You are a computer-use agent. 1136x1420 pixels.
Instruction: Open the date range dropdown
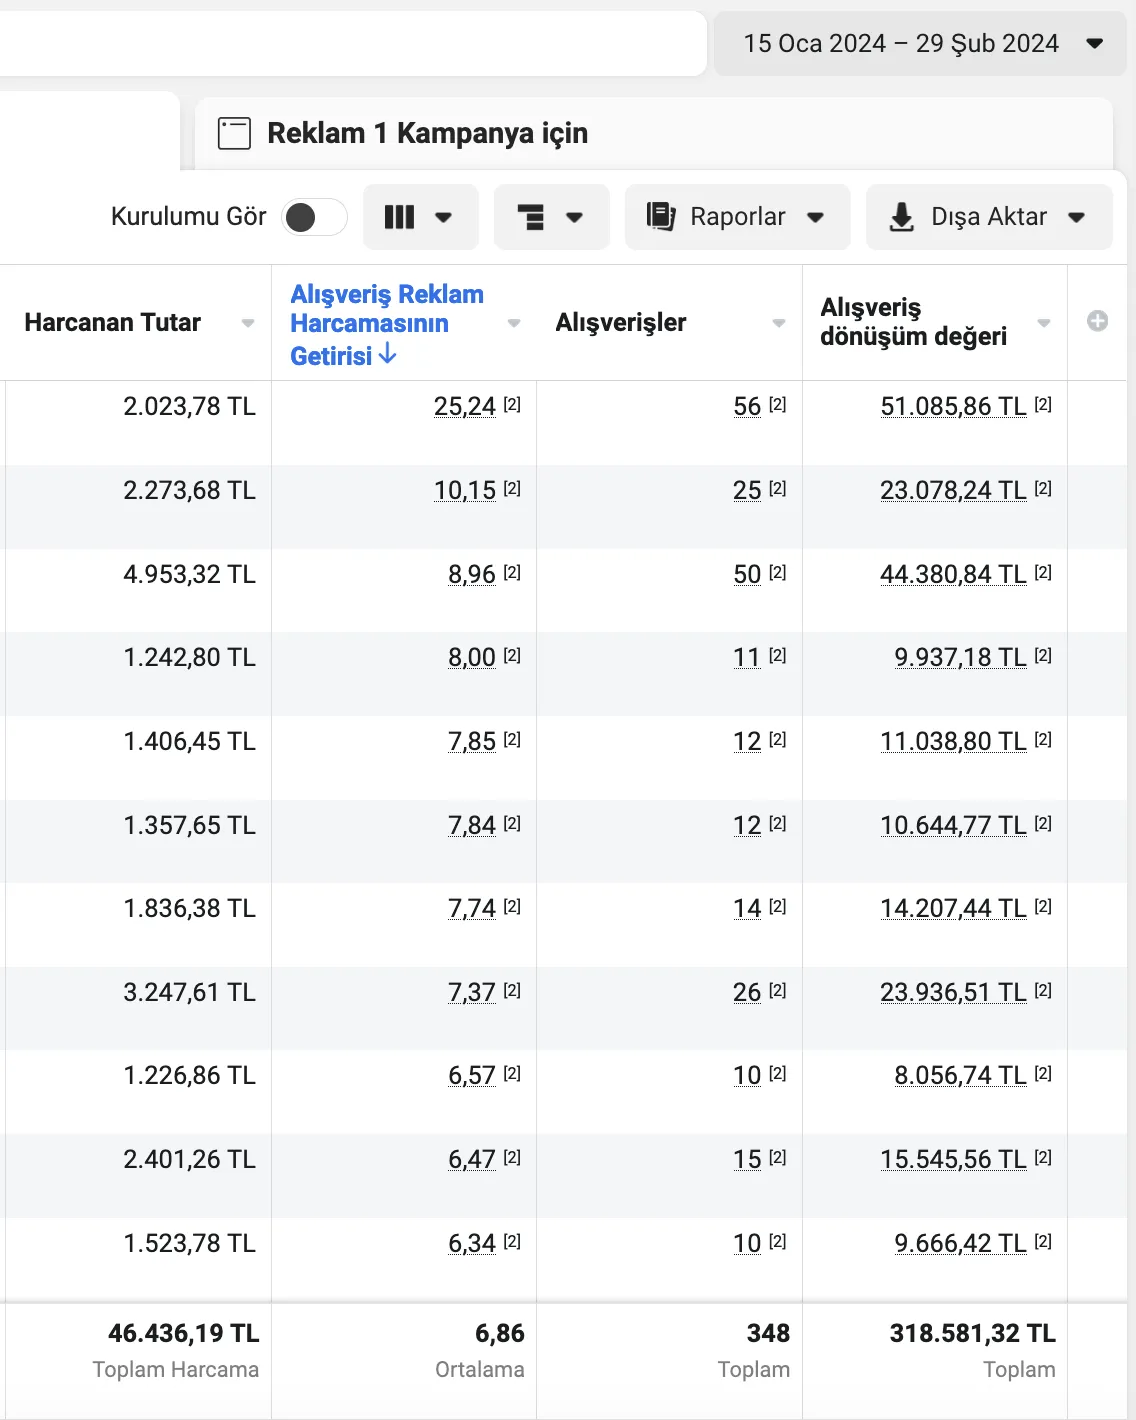tap(920, 43)
